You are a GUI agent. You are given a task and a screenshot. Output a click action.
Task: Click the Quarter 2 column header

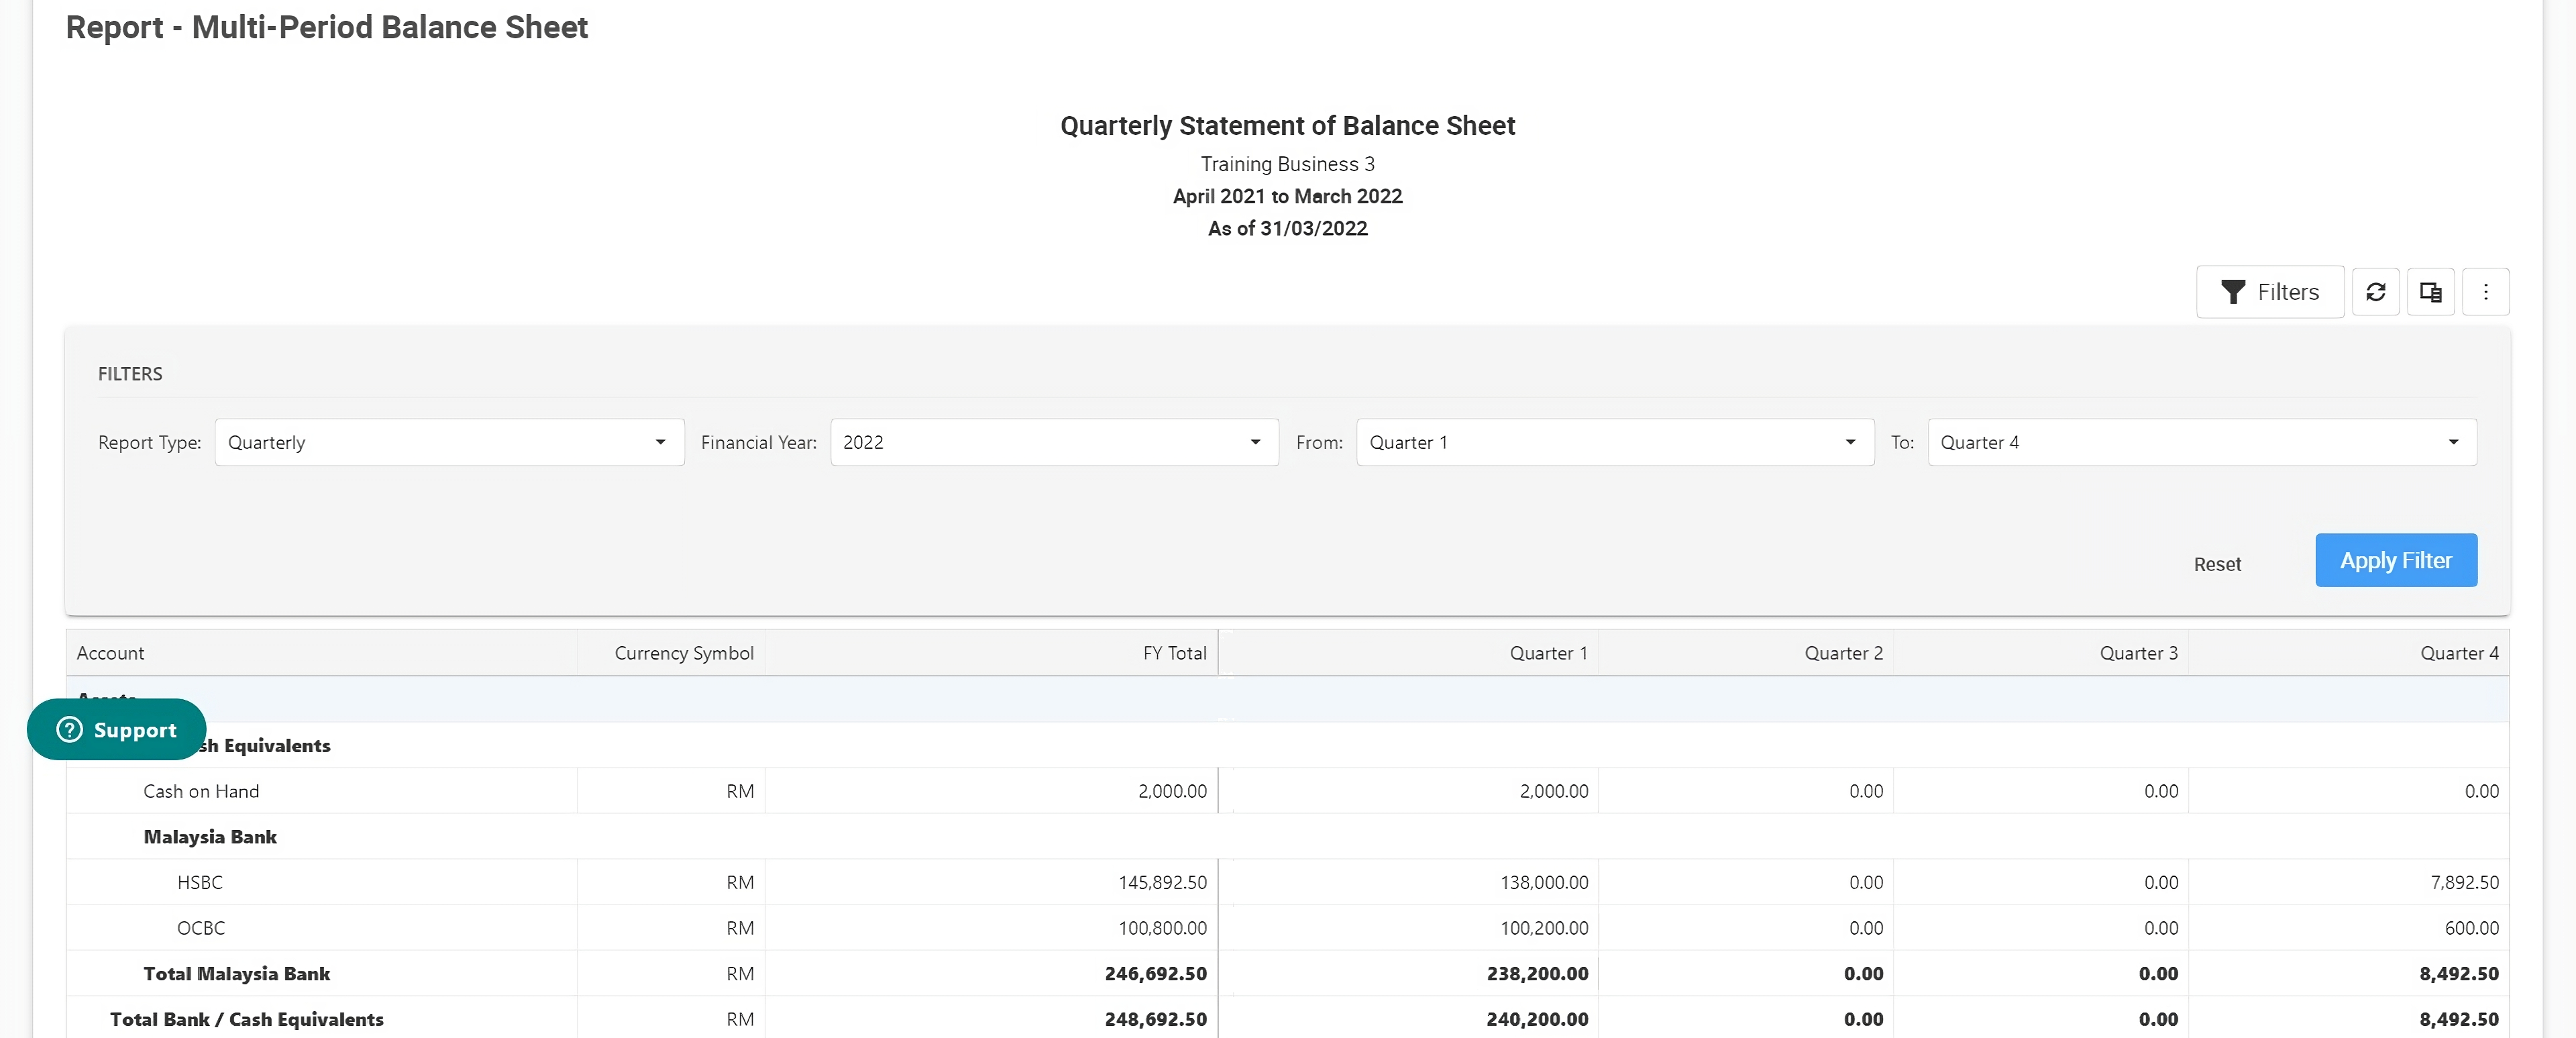pyautogui.click(x=1745, y=653)
